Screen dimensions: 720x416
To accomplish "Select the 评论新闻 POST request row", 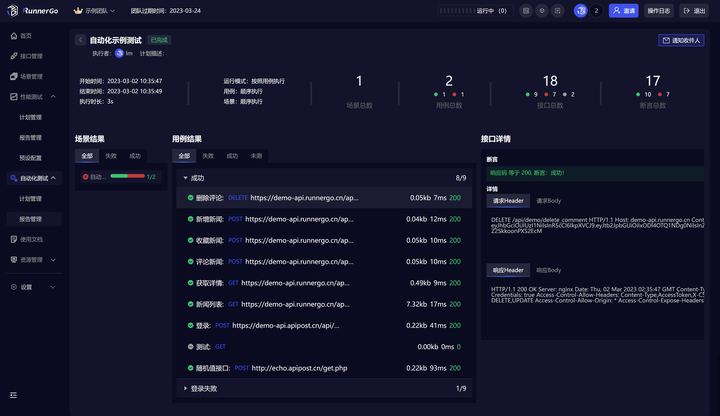I will tap(324, 262).
